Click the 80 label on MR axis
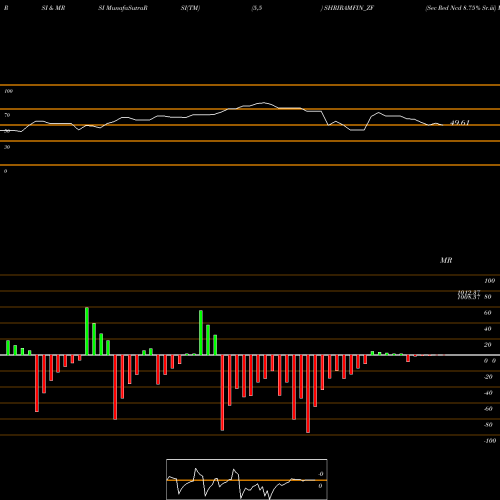The image size is (500, 500). (x=488, y=297)
